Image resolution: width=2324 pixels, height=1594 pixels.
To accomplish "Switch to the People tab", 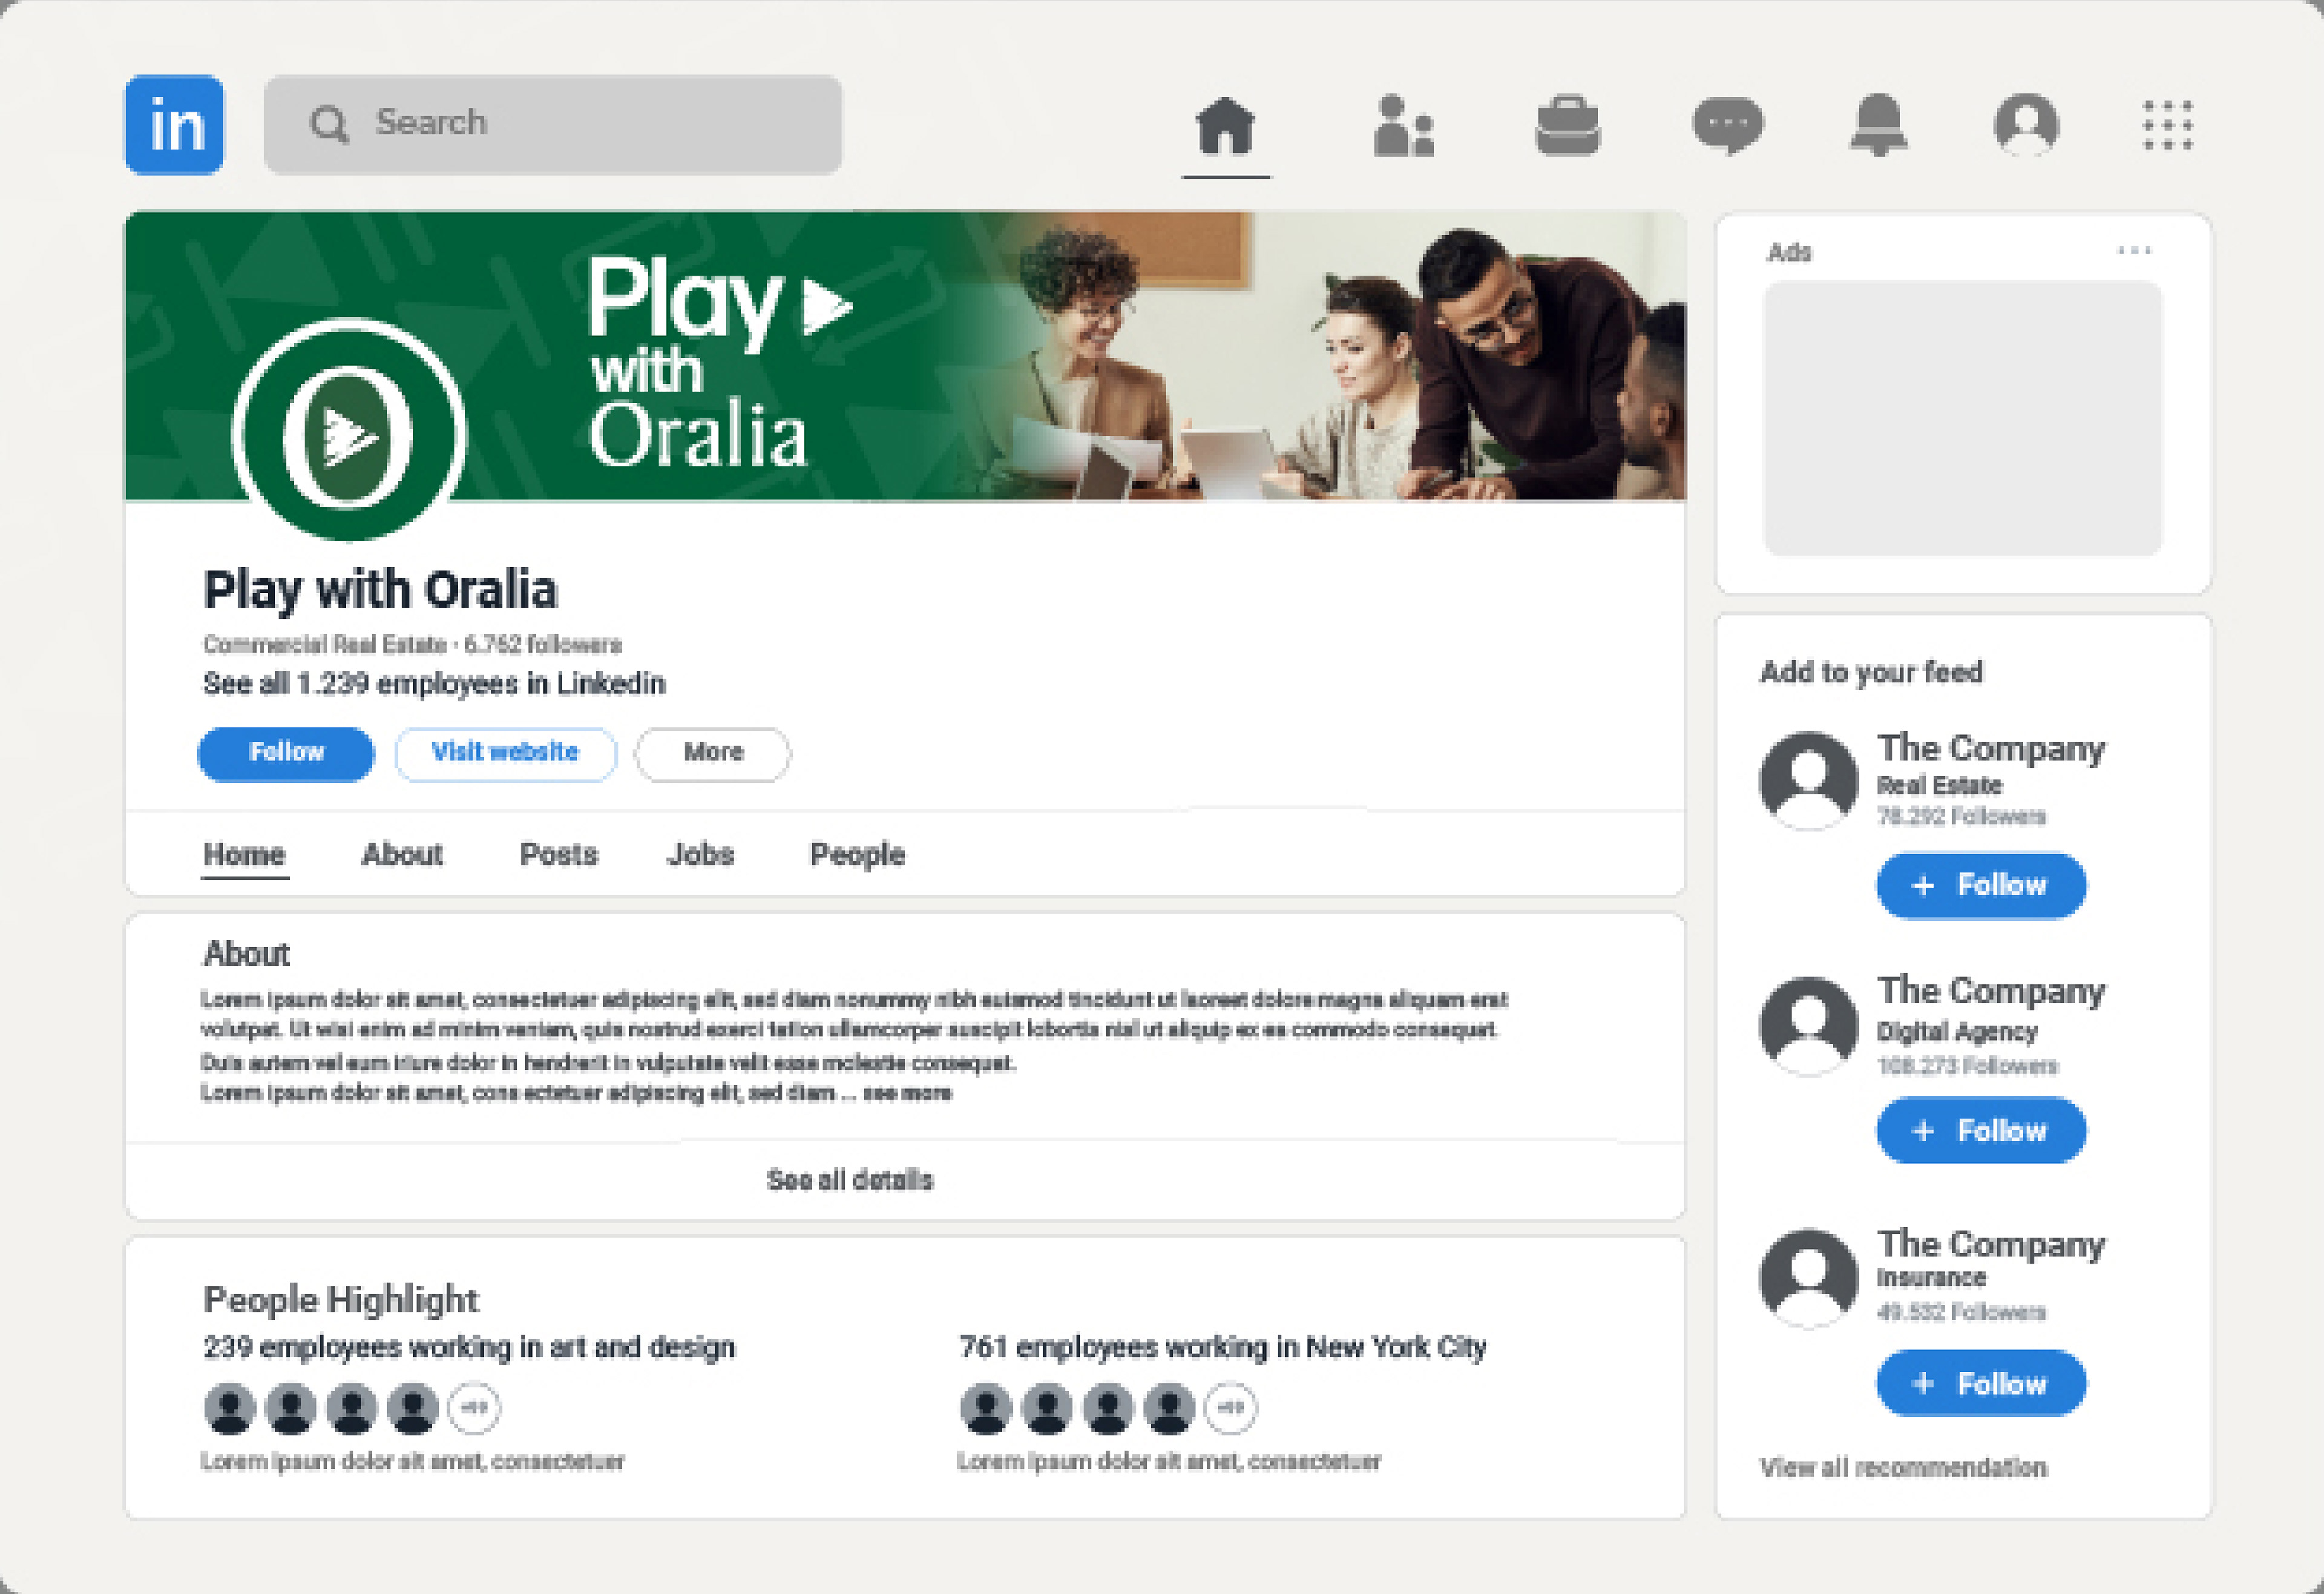I will 857,855.
